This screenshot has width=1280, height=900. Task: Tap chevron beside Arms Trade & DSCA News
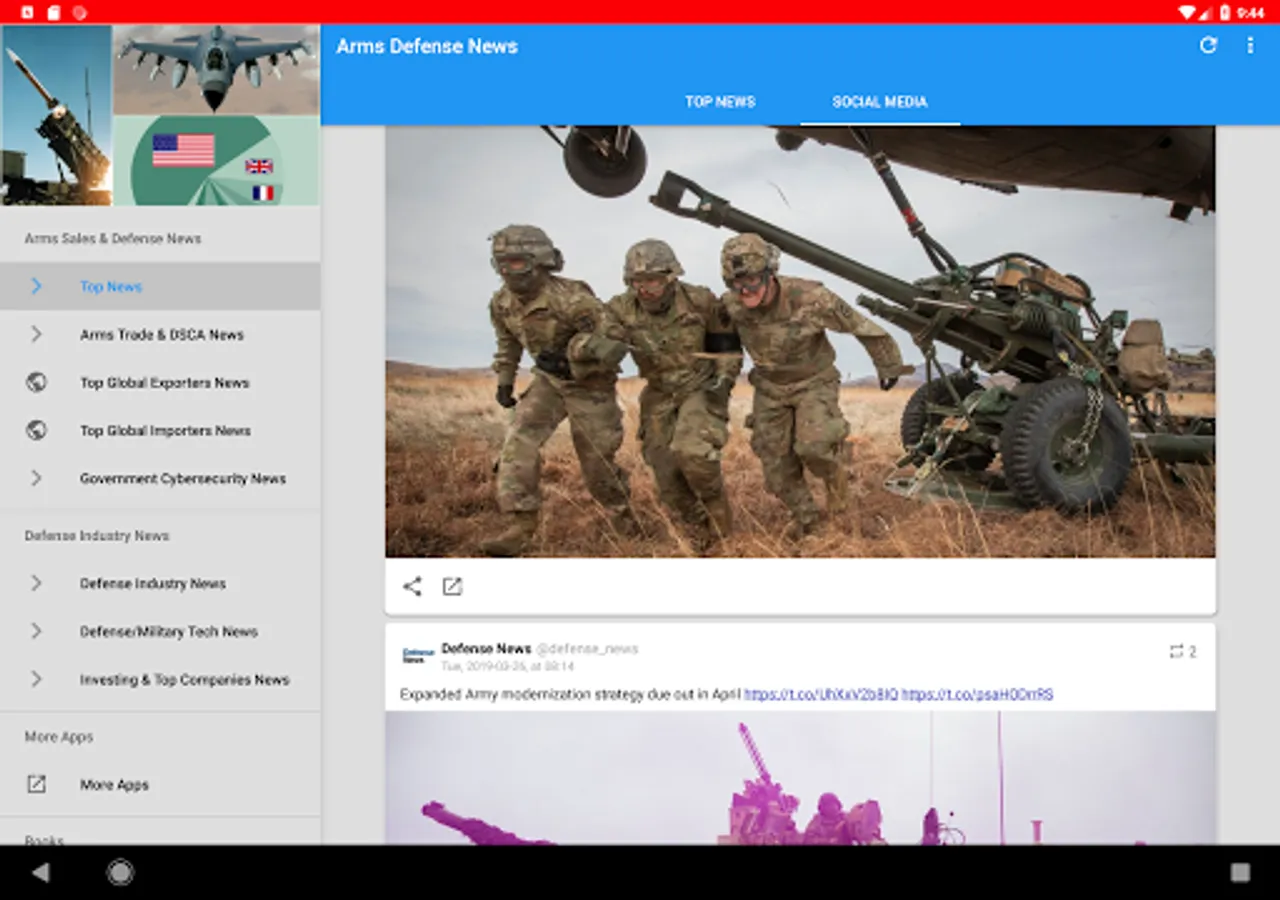[36, 334]
